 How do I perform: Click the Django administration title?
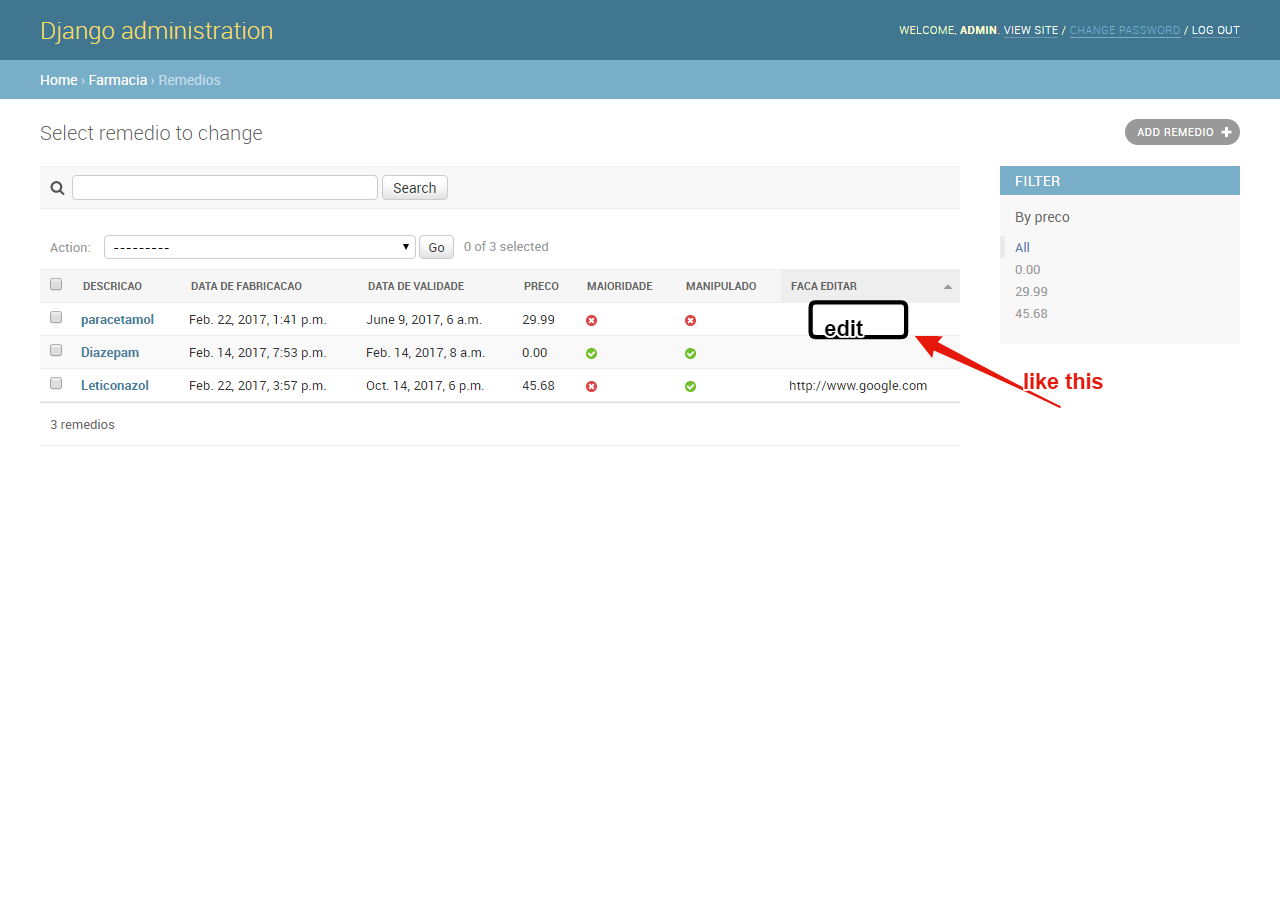point(157,31)
